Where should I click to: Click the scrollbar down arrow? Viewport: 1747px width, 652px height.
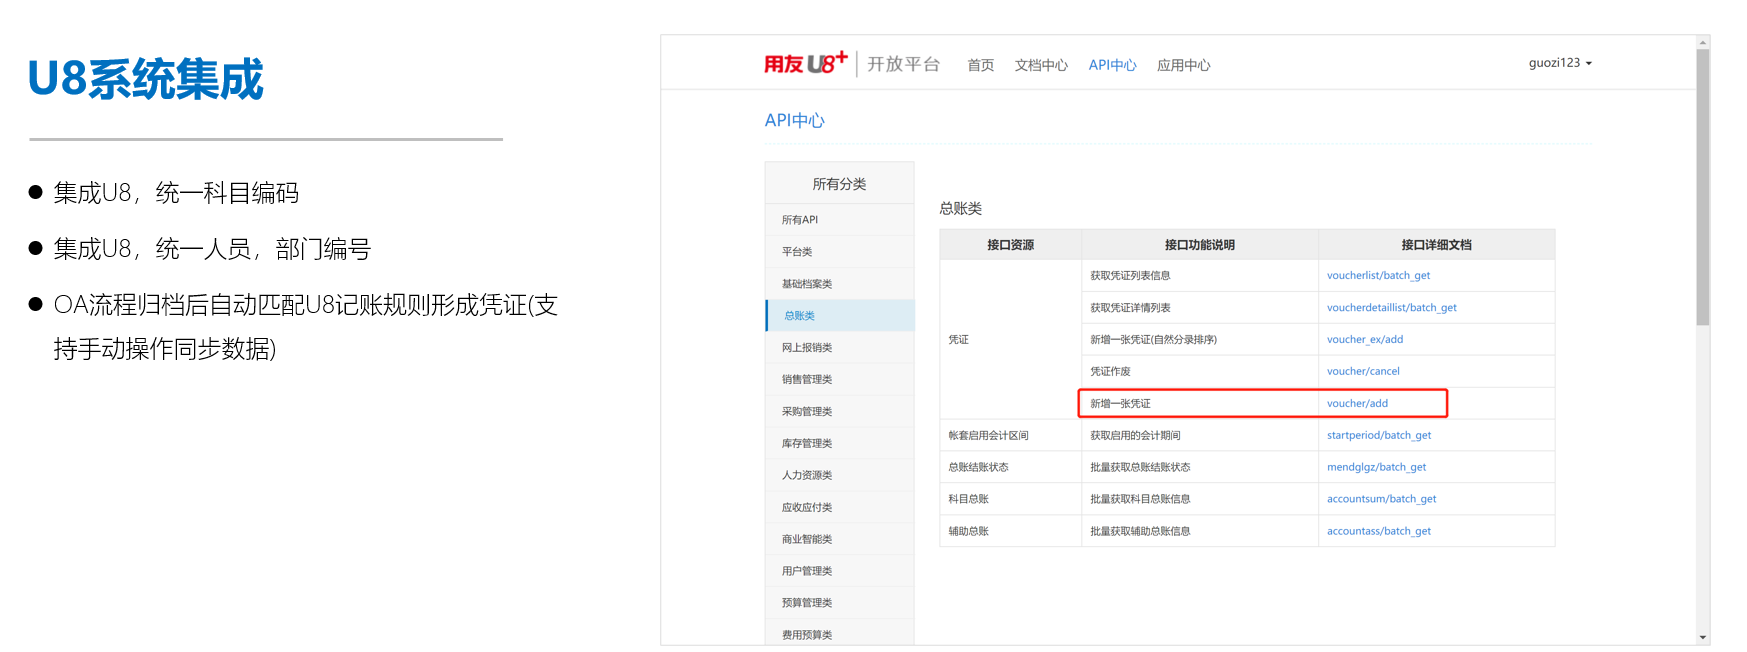click(x=1703, y=638)
